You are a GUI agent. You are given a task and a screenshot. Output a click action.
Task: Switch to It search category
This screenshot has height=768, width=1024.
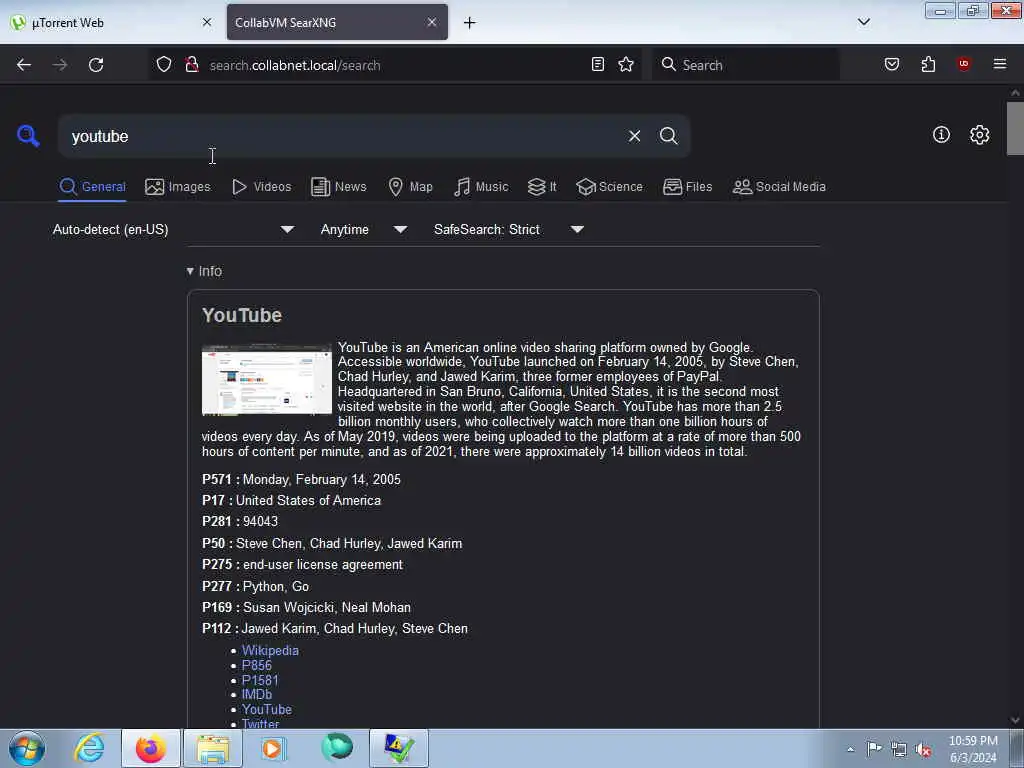tap(541, 187)
